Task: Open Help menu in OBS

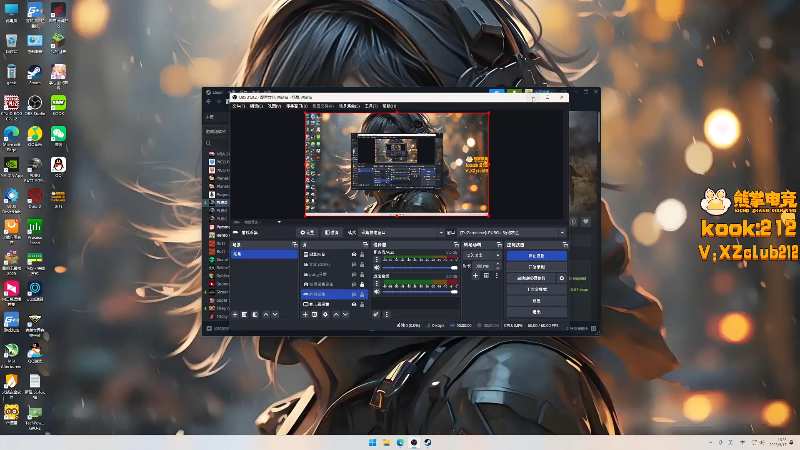Action: click(x=389, y=106)
